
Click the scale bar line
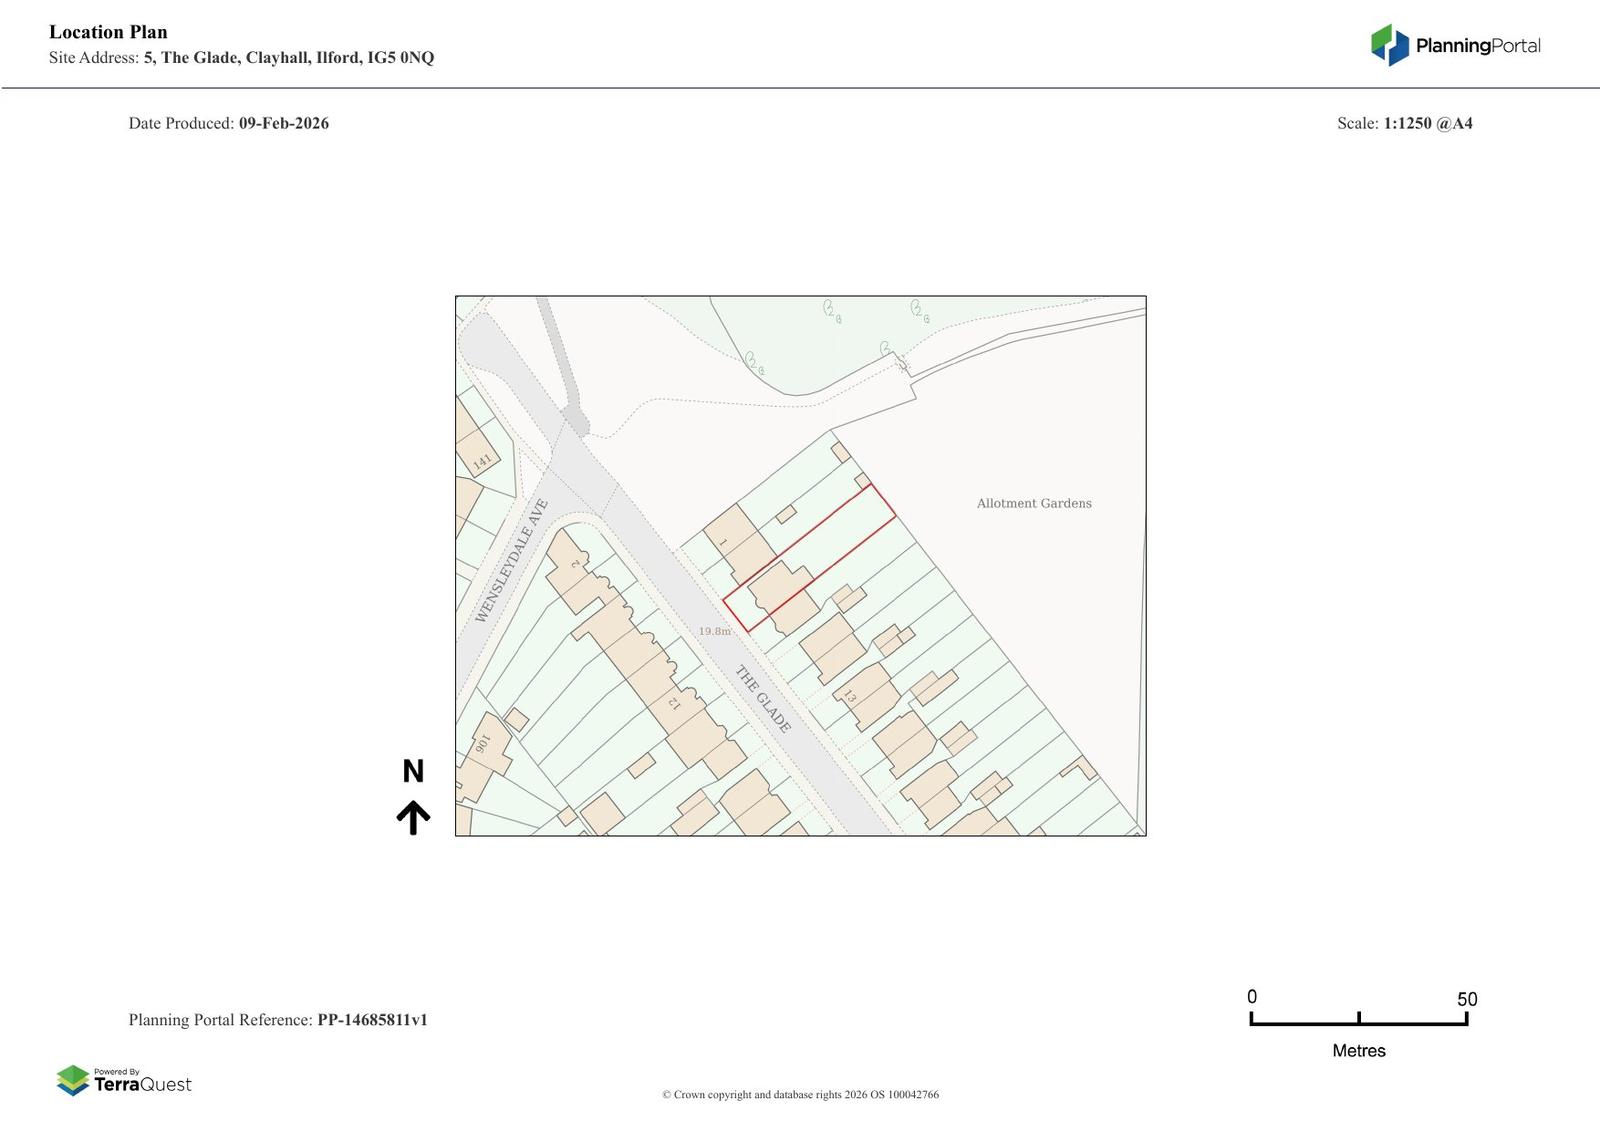coord(1358,1022)
